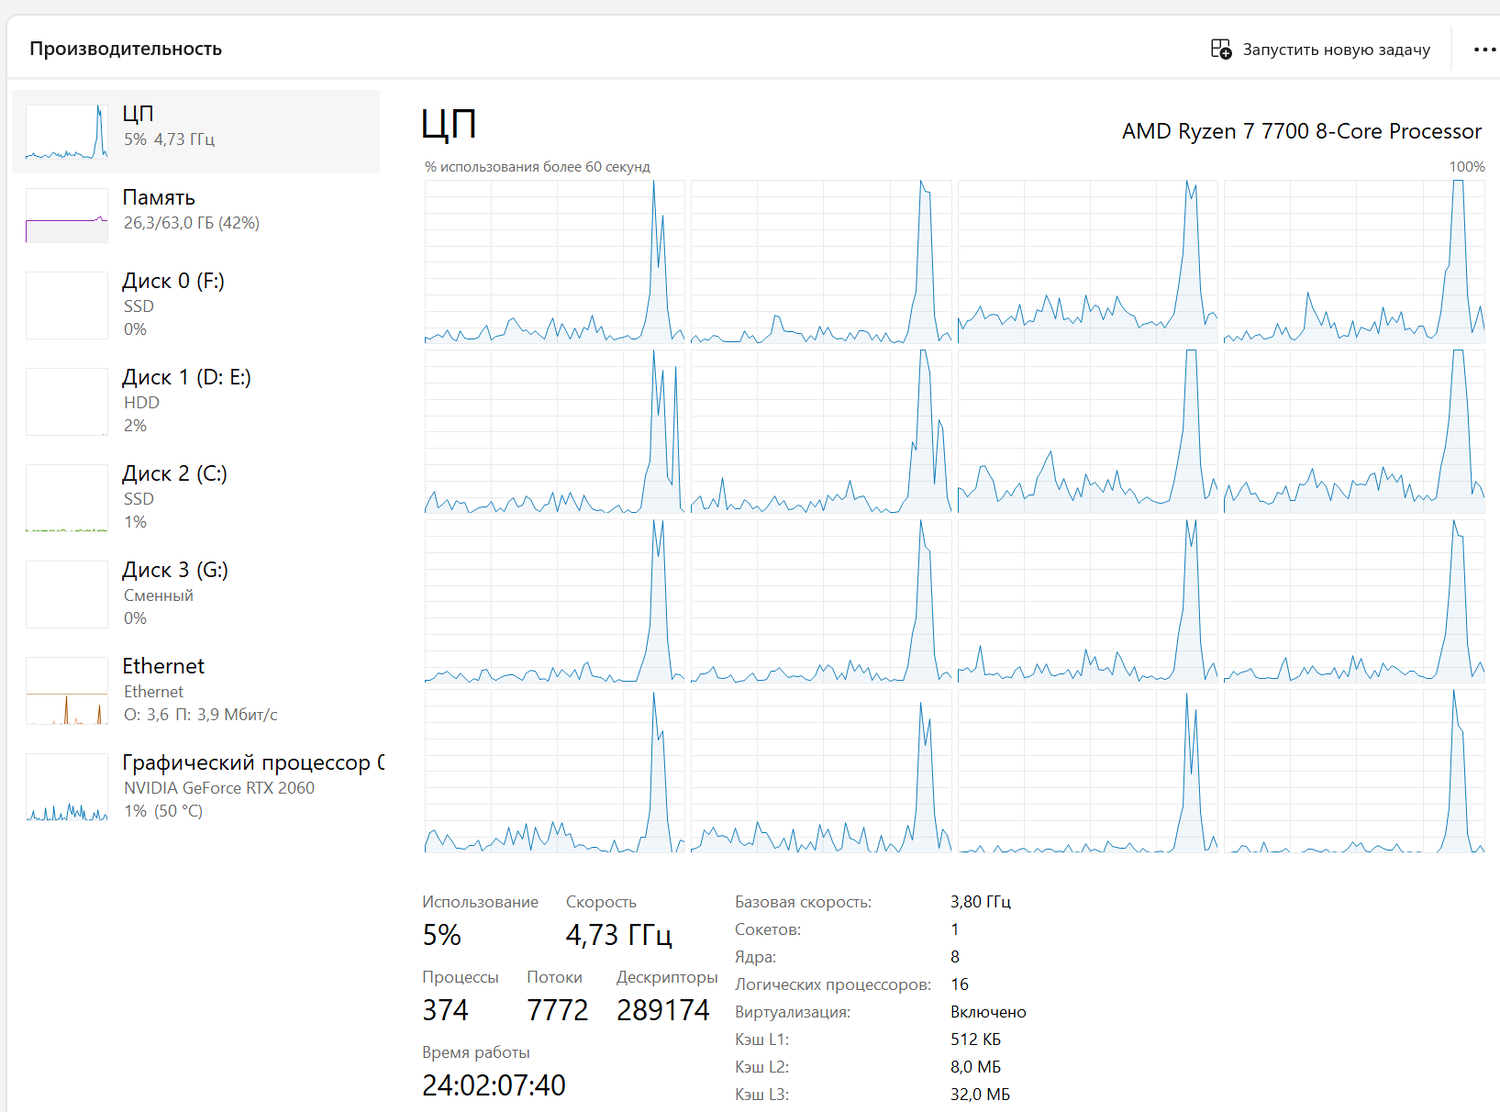Click the Виртуализация value Включено
The width and height of the screenshot is (1500, 1112).
coord(988,1012)
